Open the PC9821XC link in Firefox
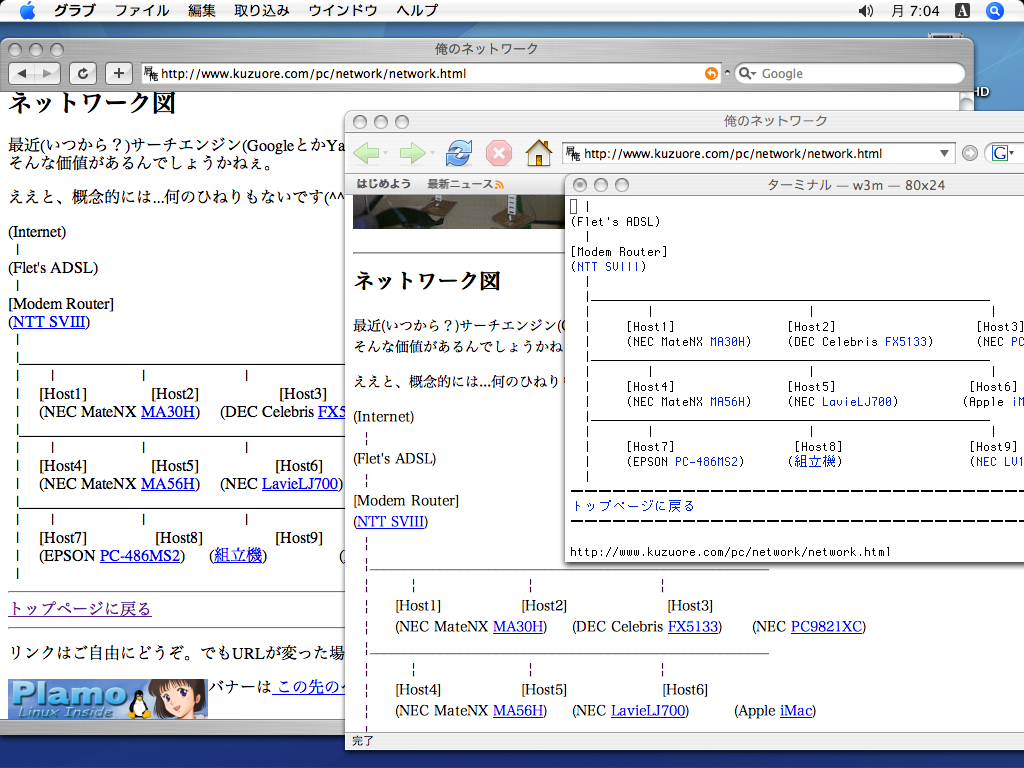 (826, 627)
